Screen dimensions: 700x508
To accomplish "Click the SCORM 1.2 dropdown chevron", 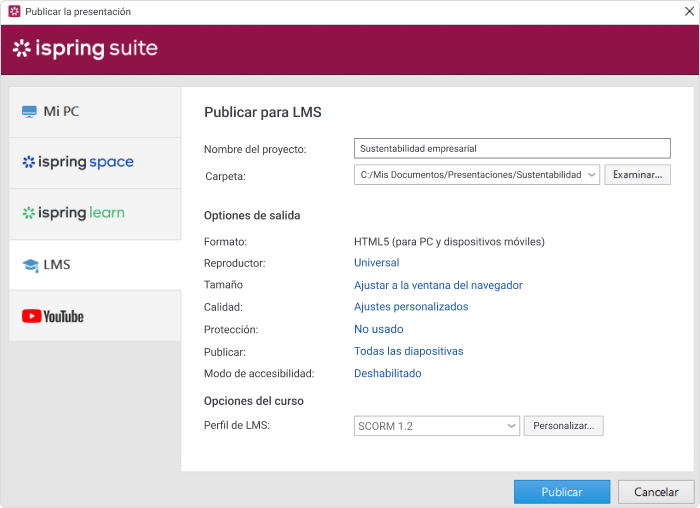I will [511, 426].
